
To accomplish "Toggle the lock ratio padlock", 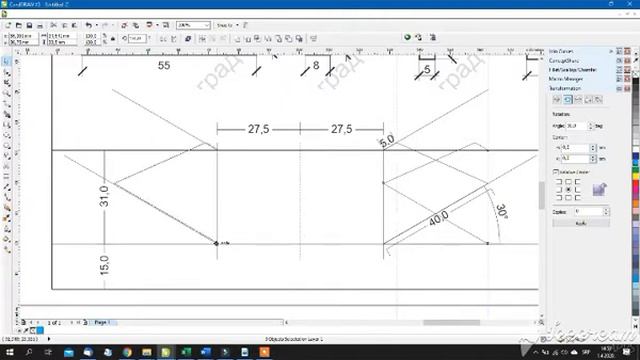I will [113, 39].
